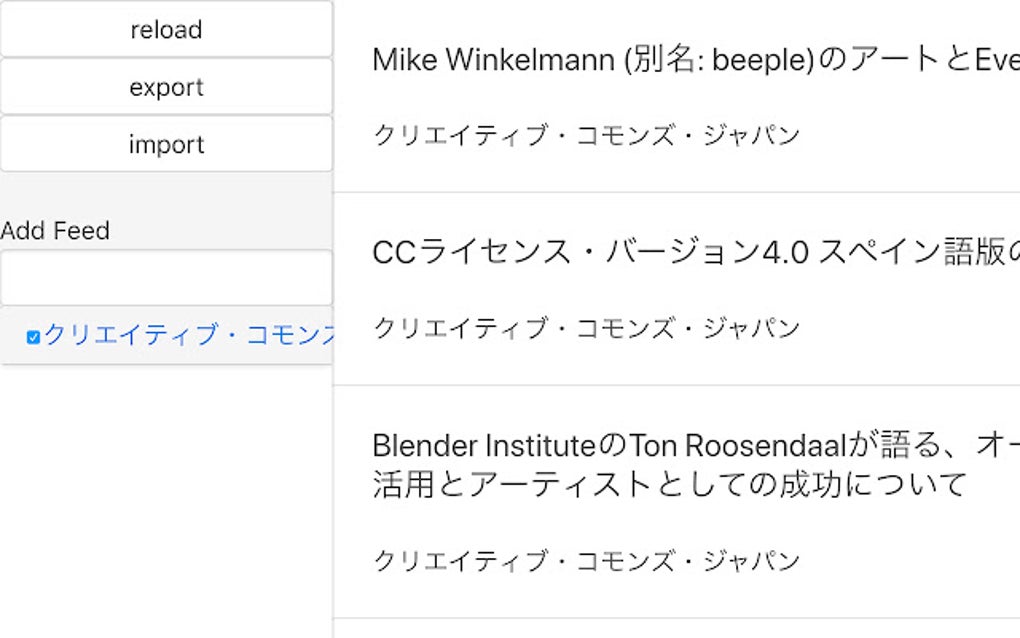This screenshot has height=638, width=1020.
Task: Click the source name under CCライセンス article
Action: click(x=586, y=328)
